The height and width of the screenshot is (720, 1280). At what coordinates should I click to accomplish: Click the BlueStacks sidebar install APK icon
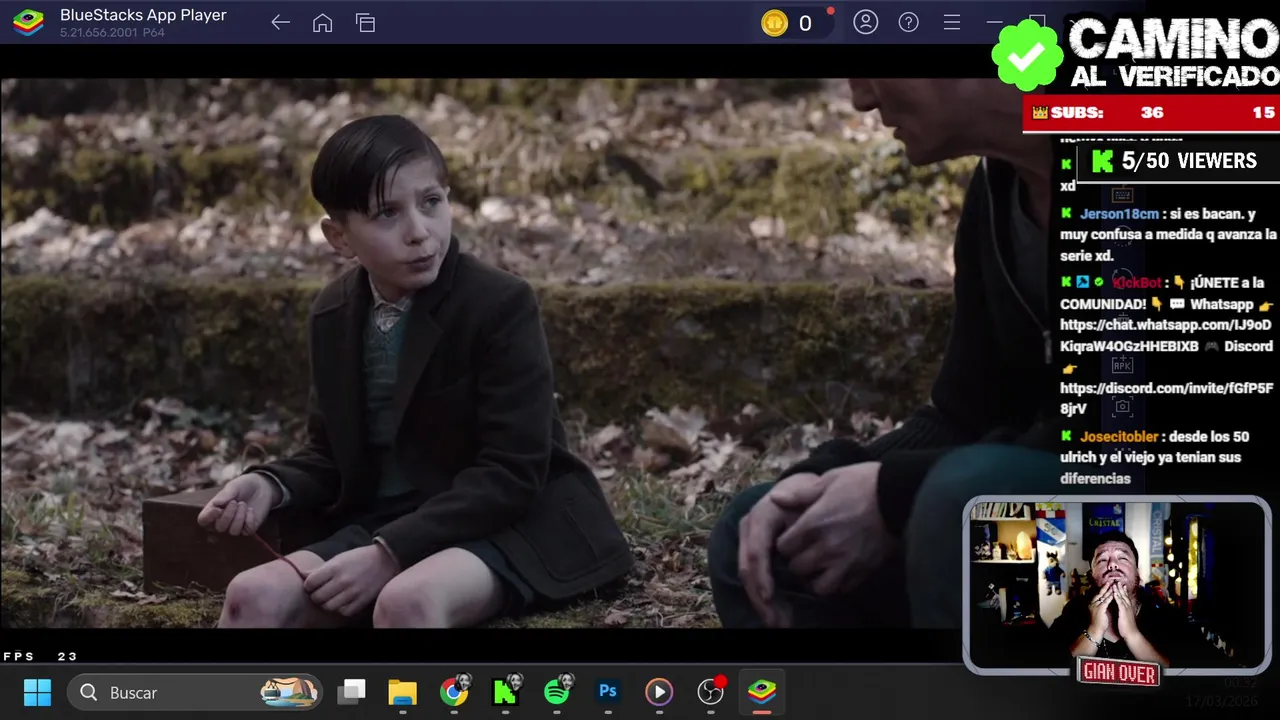1122,365
